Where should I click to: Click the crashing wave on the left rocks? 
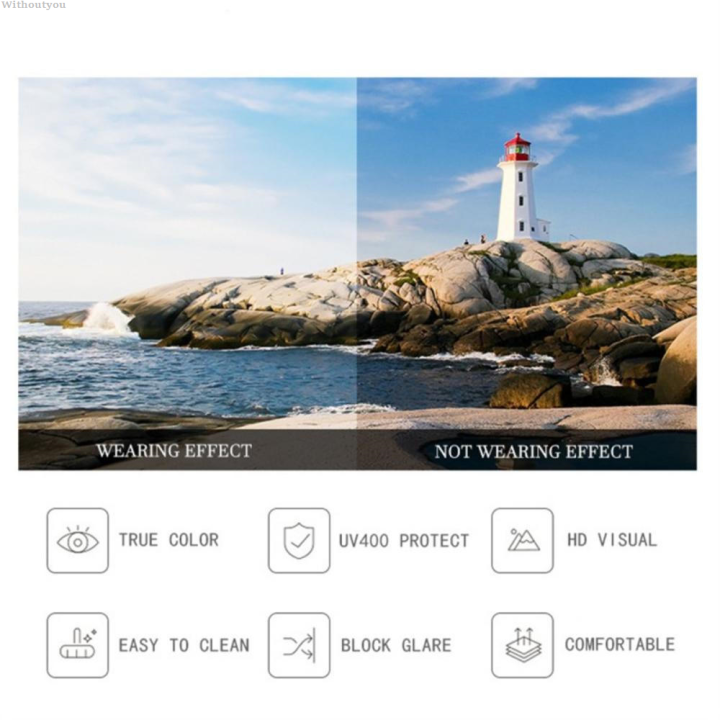tap(108, 318)
